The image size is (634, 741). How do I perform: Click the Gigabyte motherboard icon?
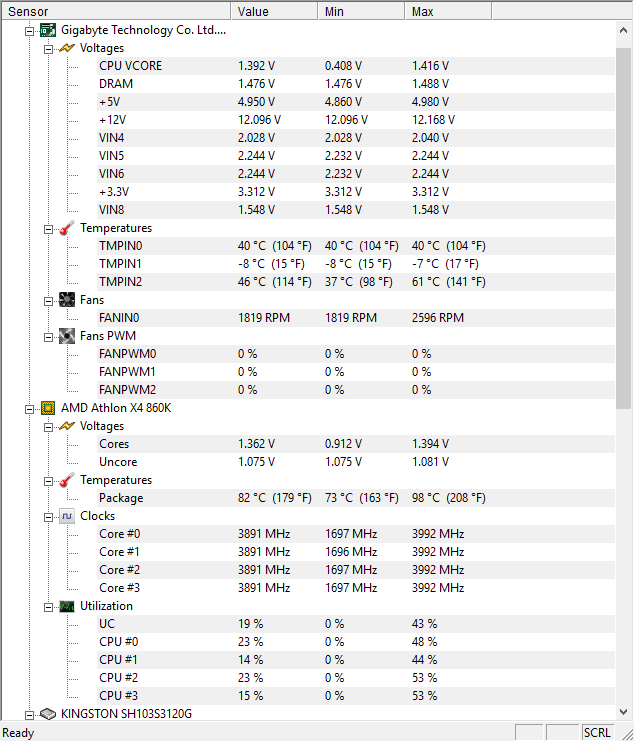point(48,30)
